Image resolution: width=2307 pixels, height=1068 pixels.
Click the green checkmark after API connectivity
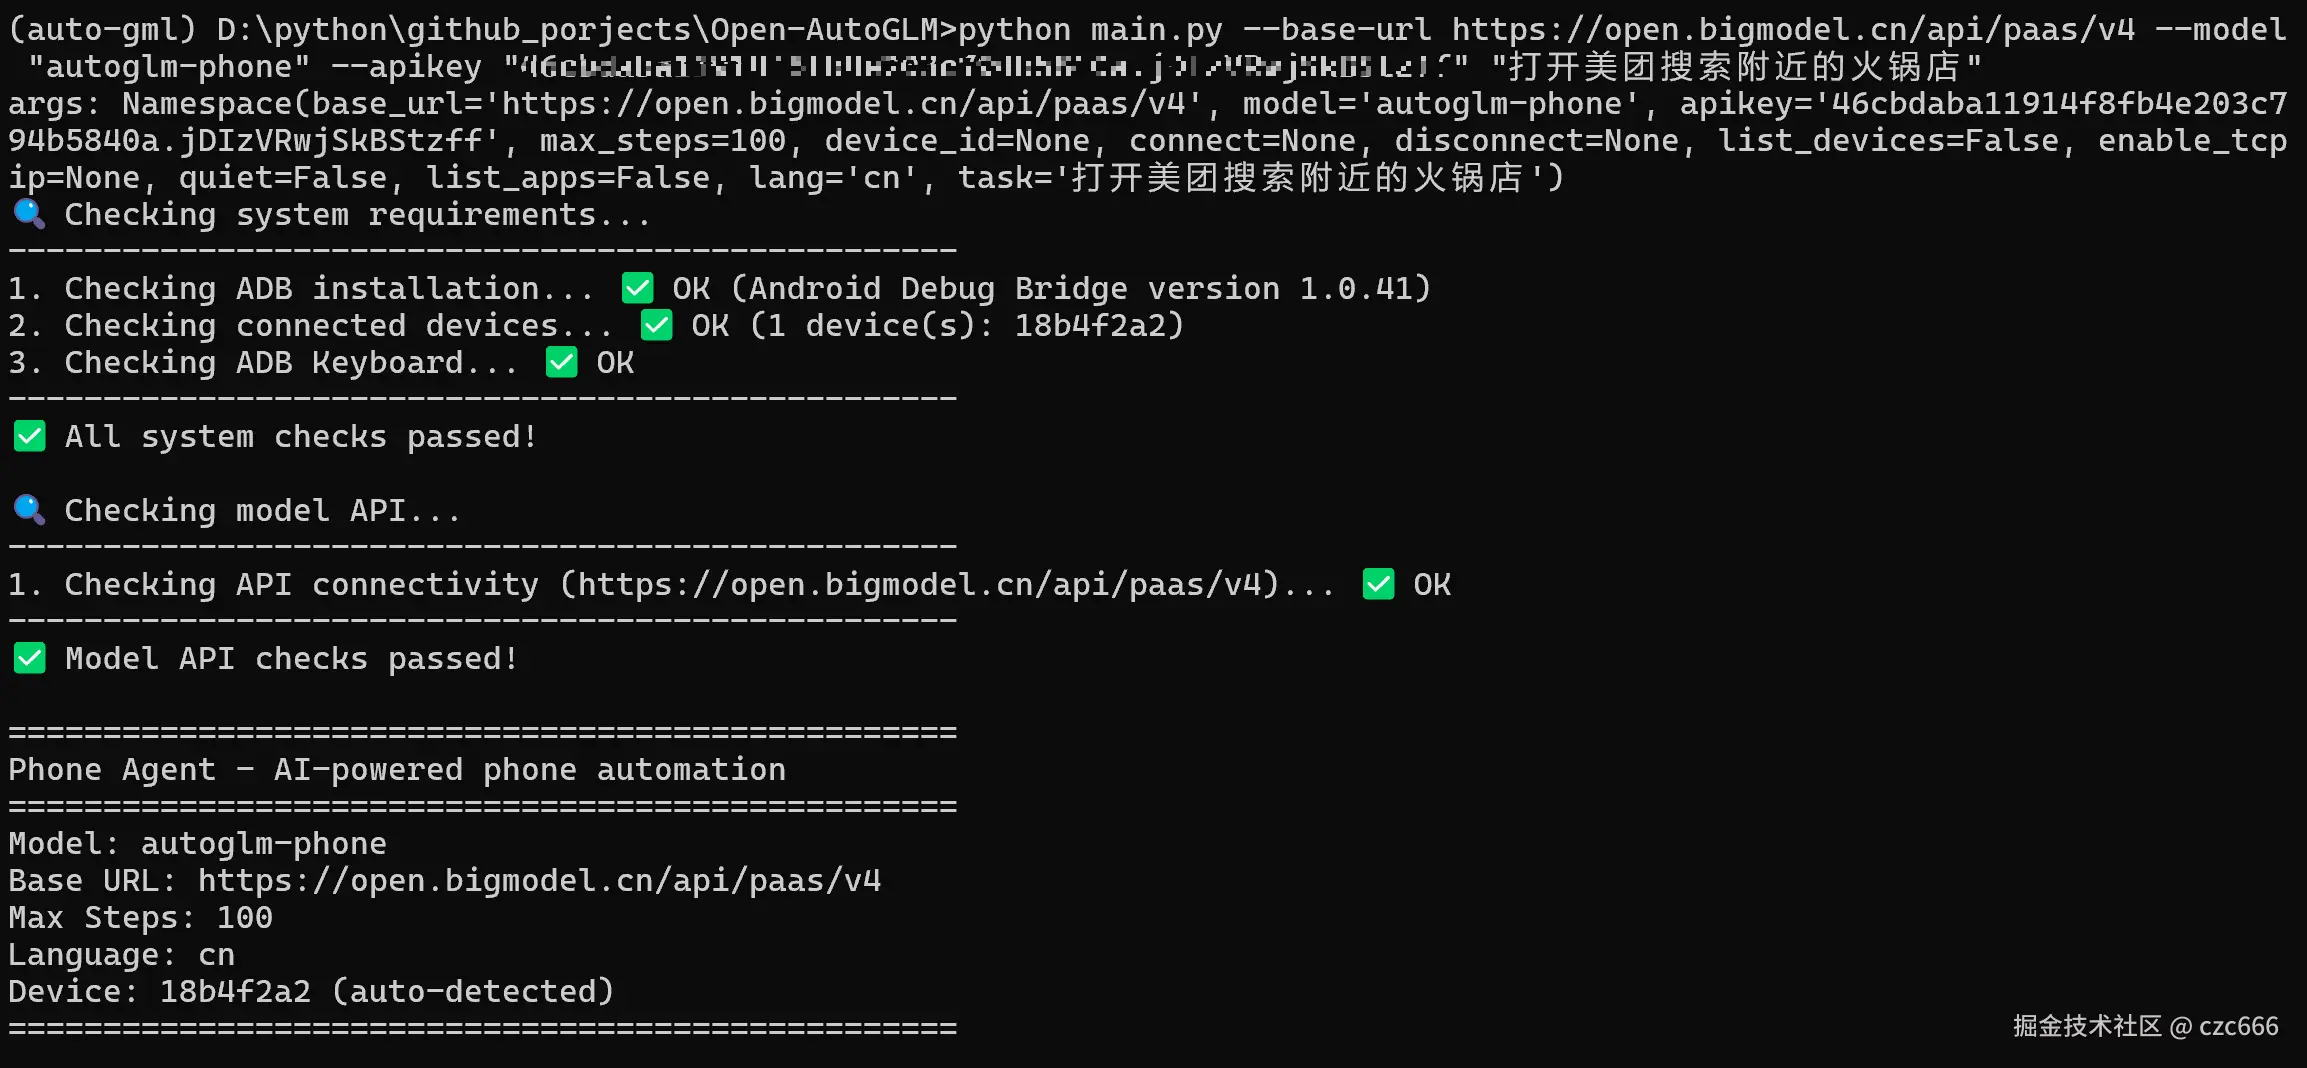pos(1378,584)
